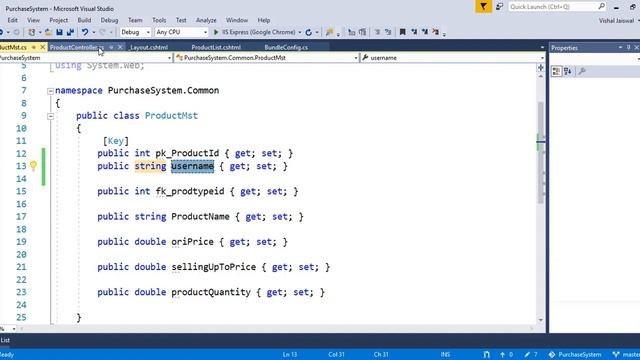Image resolution: width=640 pixels, height=360 pixels.
Task: Open the Project menu
Action: point(58,20)
